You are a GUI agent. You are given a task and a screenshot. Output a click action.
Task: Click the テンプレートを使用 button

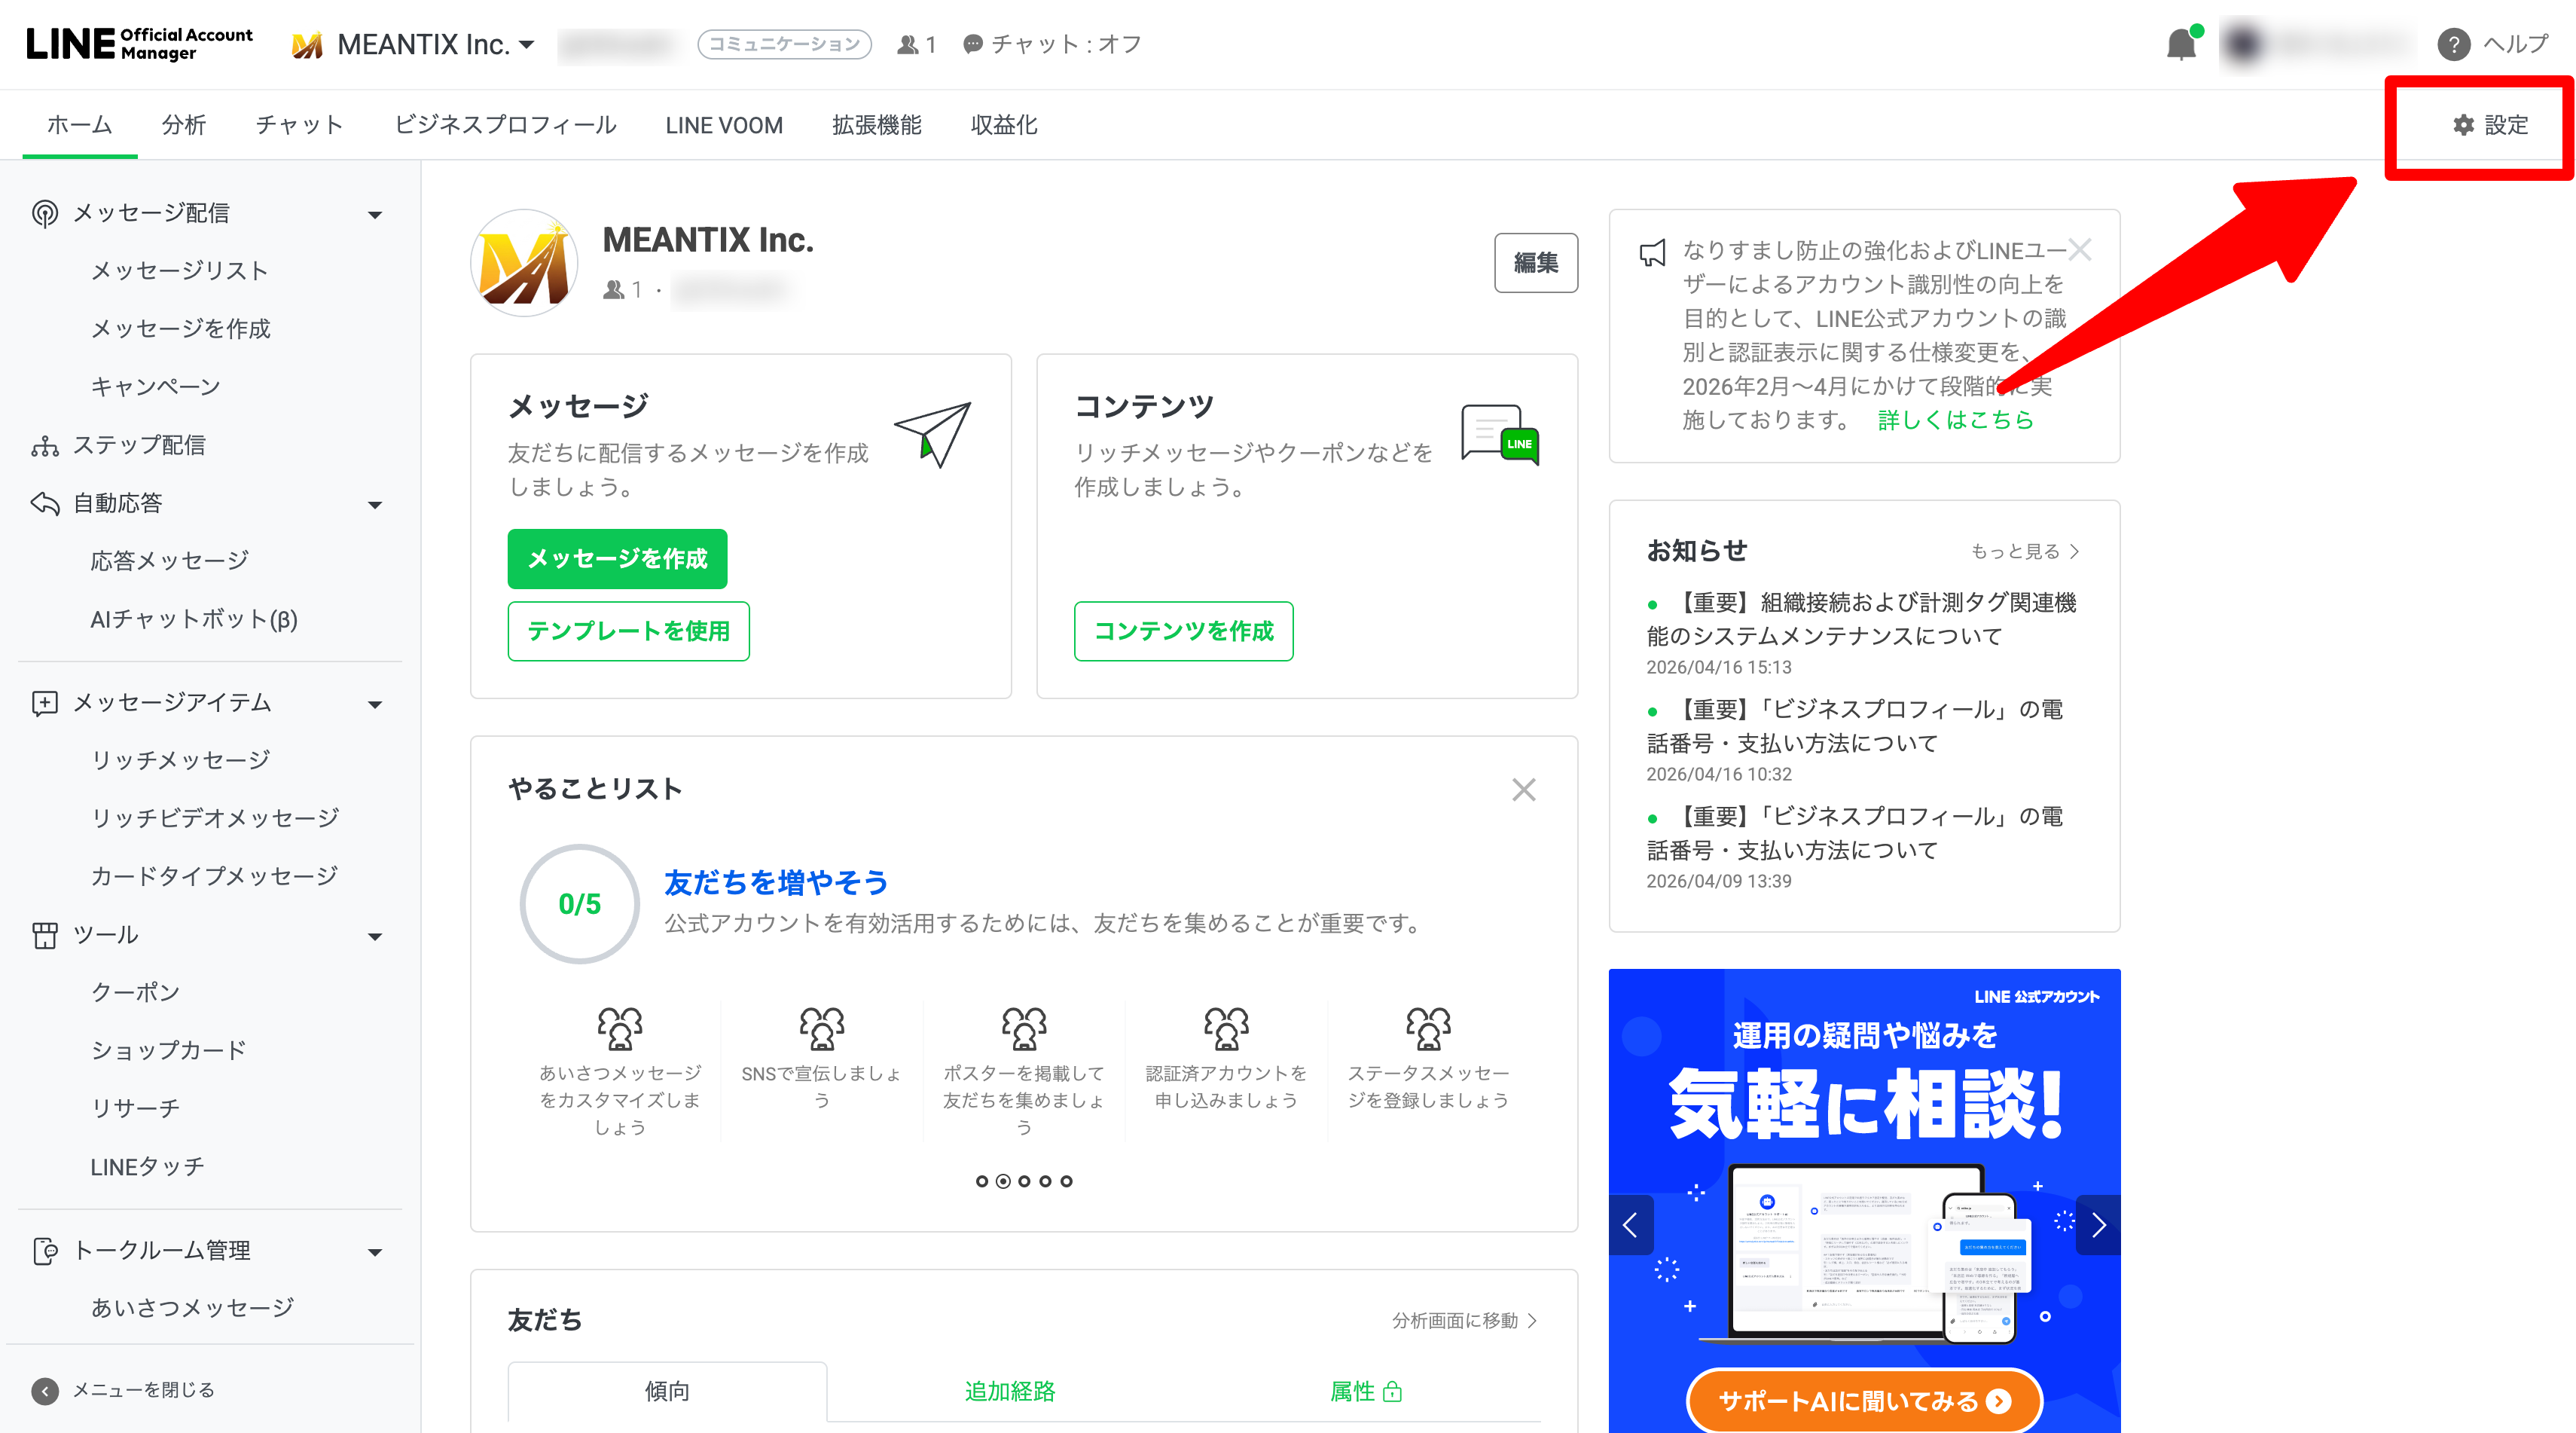pos(628,631)
